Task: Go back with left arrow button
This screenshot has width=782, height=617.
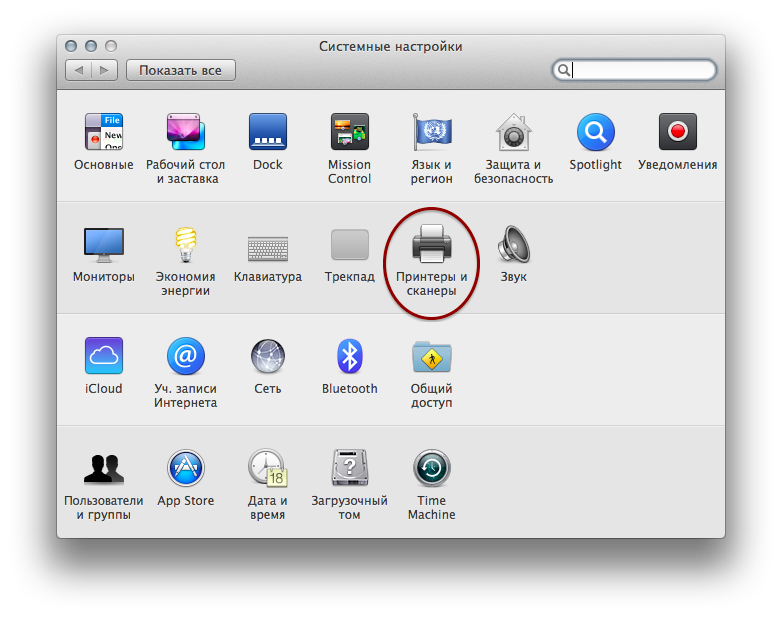Action: 79,70
